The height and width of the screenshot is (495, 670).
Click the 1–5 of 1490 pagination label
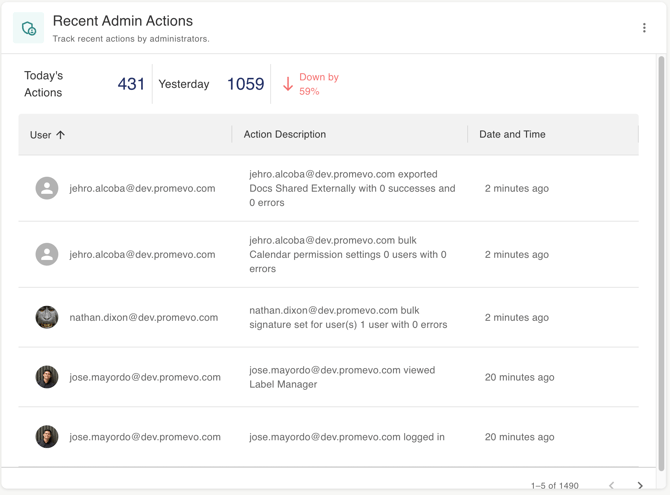point(555,486)
